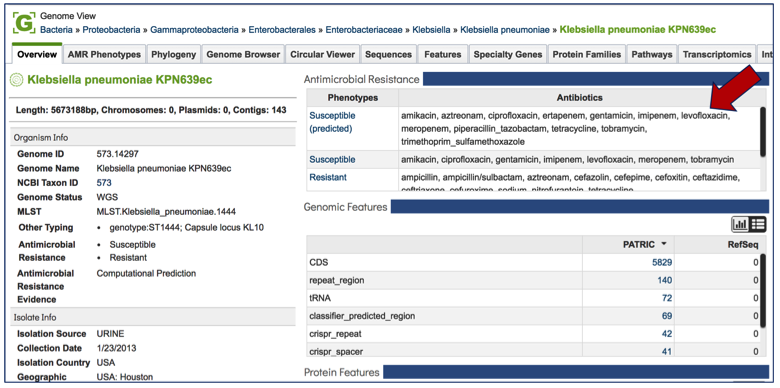Switch to the Sequences tab
780x388 pixels.
pos(388,54)
